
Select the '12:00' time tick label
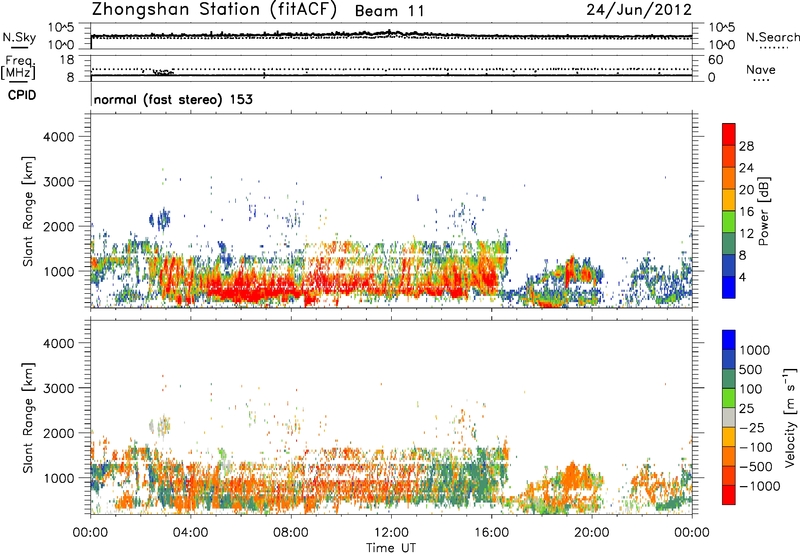(391, 533)
